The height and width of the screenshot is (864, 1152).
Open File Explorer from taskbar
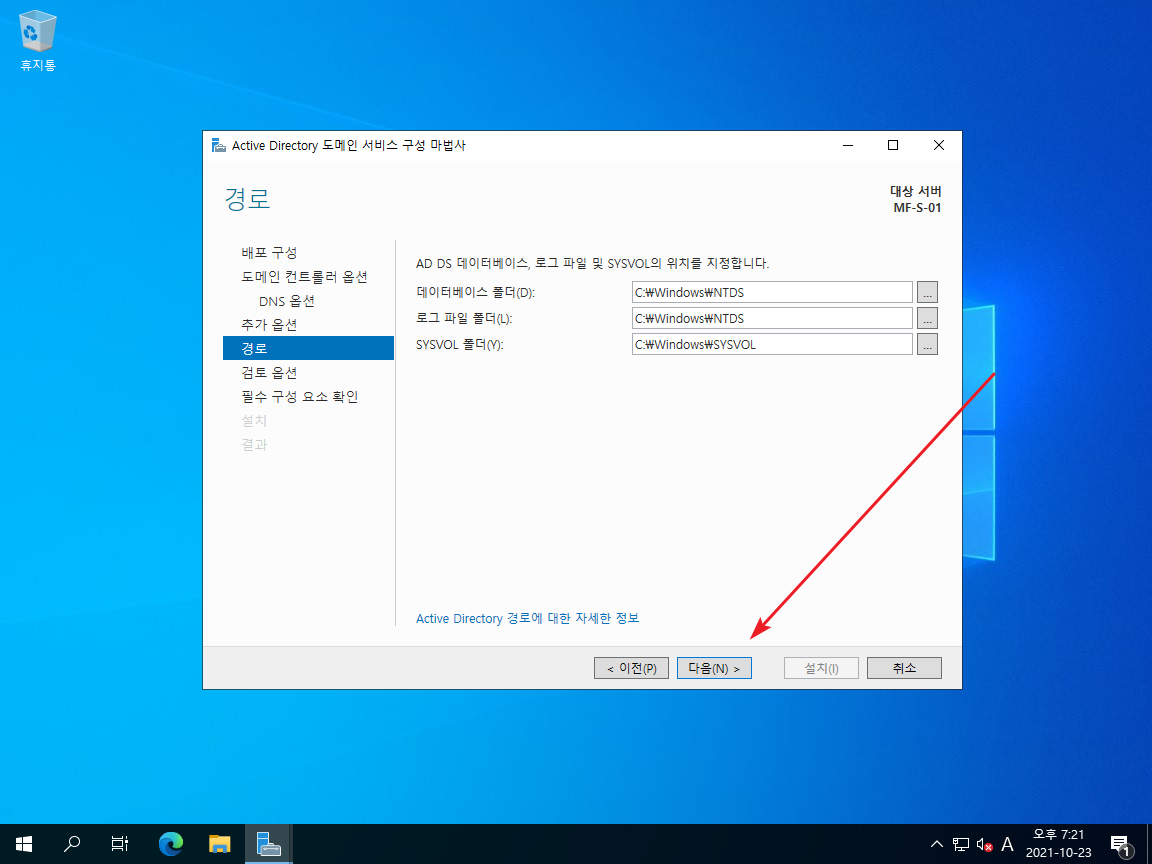coord(219,844)
